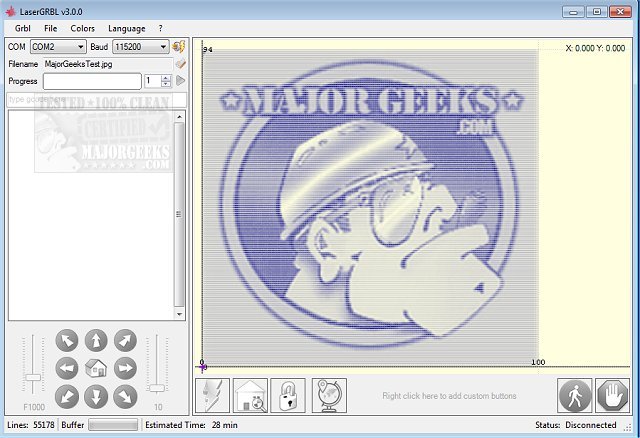Click the X Y coordinates readout
This screenshot has height=438, width=640.
[595, 48]
